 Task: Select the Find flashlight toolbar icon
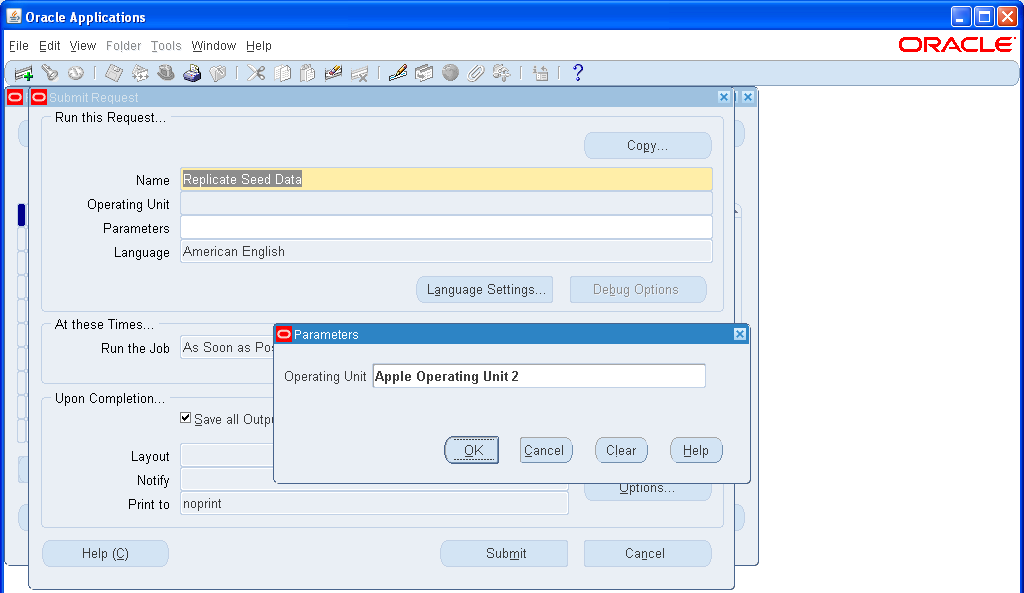tap(50, 72)
